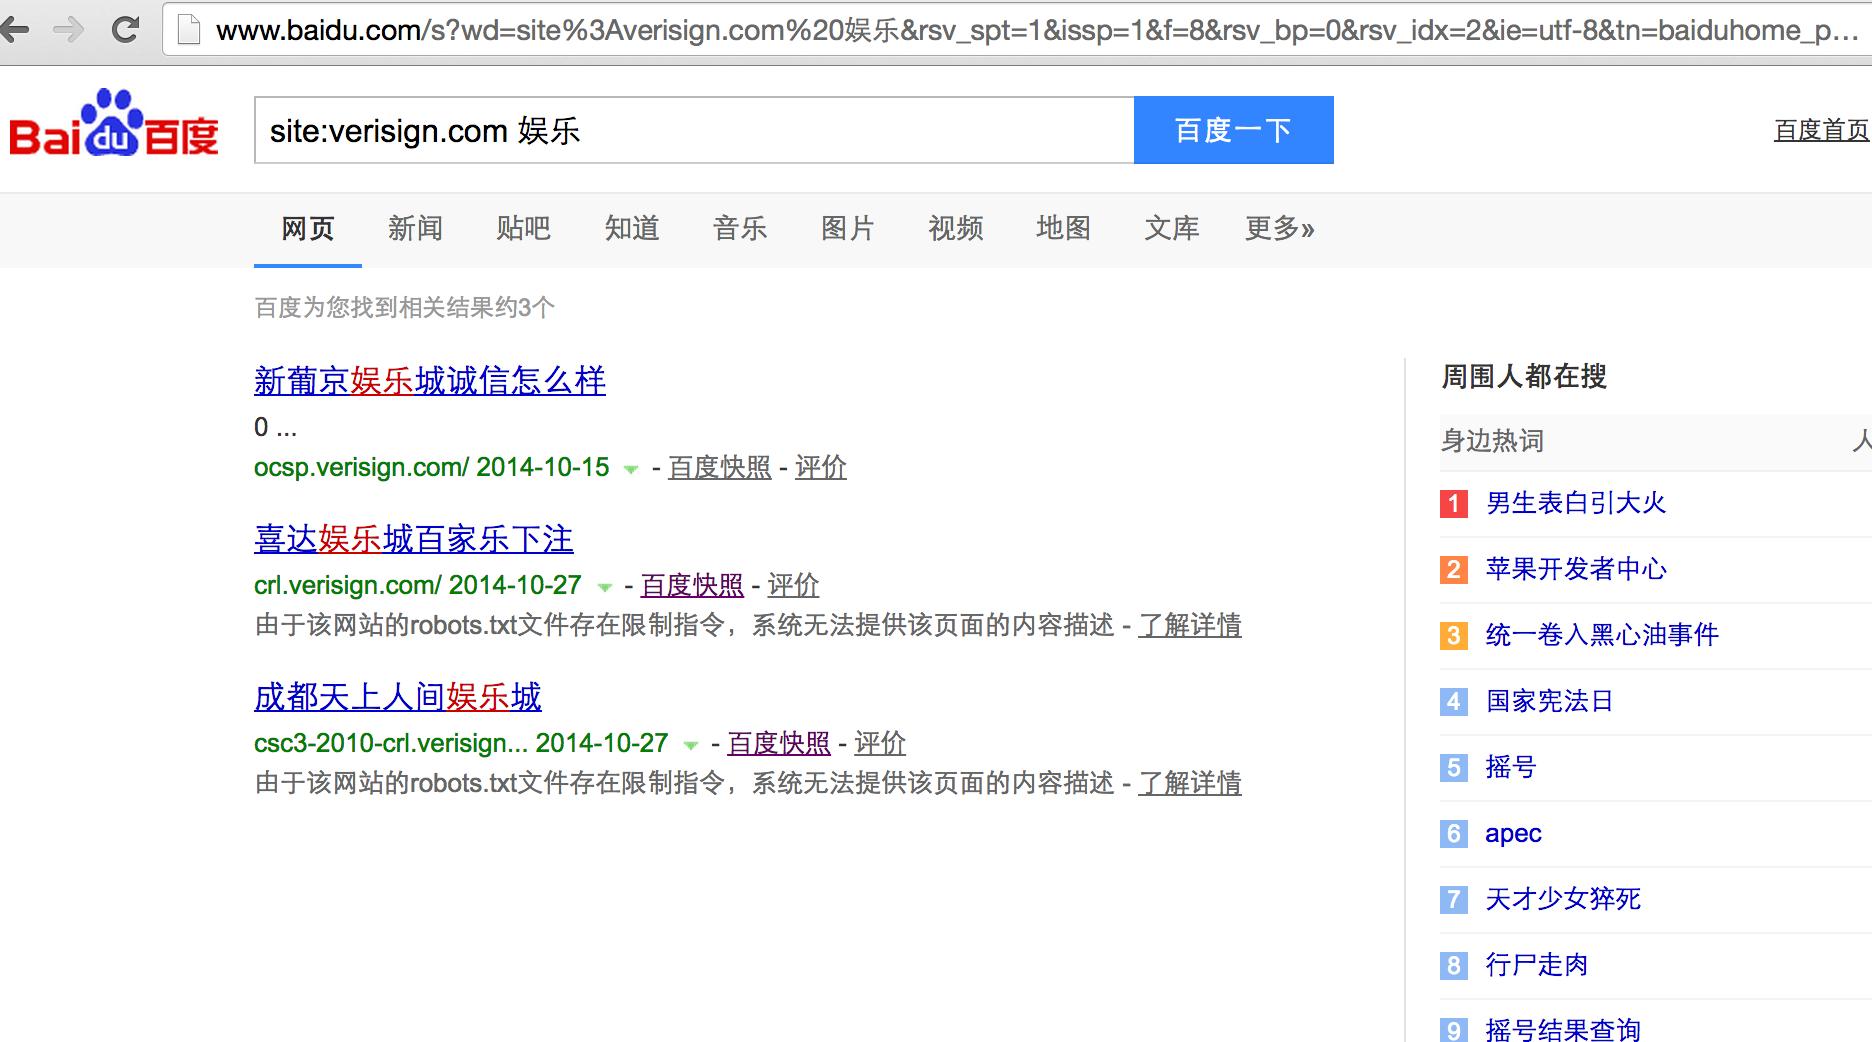The image size is (1872, 1042).
Task: Expand dropdown arrow after crl.verisign.com result
Action: pyautogui.click(x=604, y=587)
